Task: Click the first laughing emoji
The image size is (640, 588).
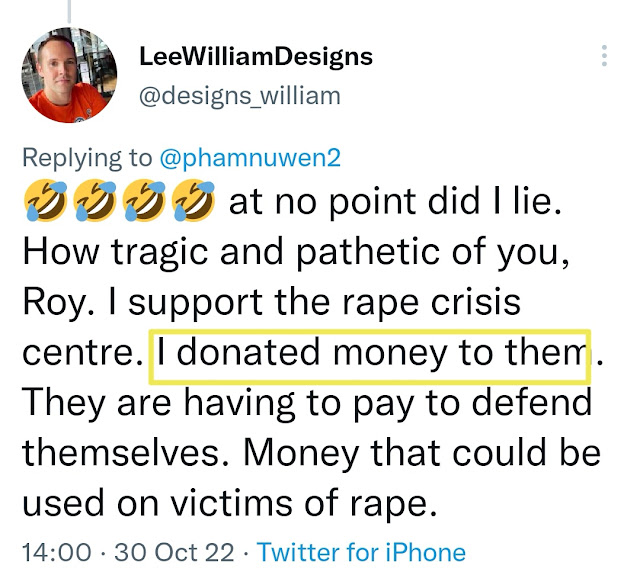Action: click(43, 204)
